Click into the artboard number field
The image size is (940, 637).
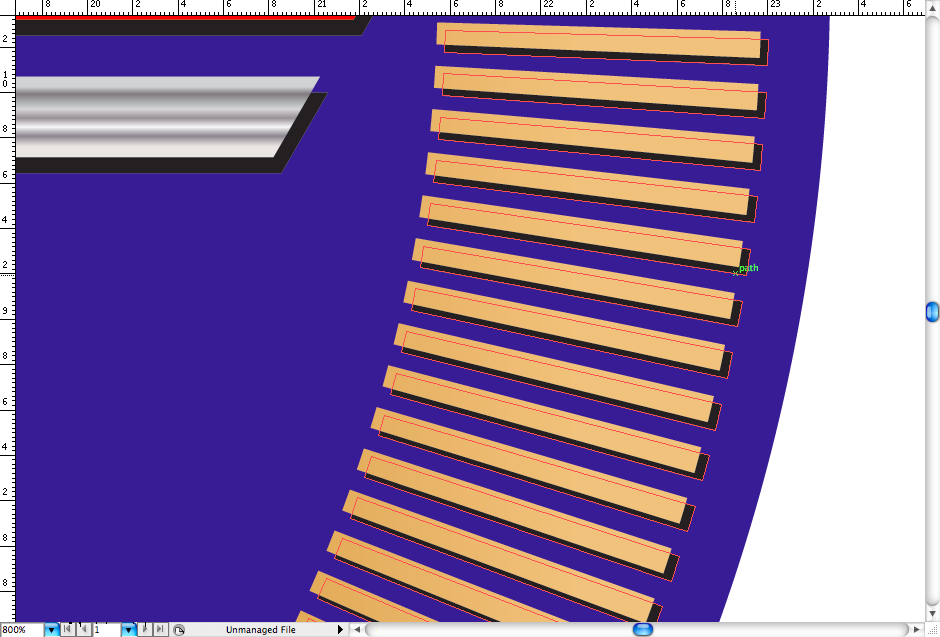tap(106, 630)
